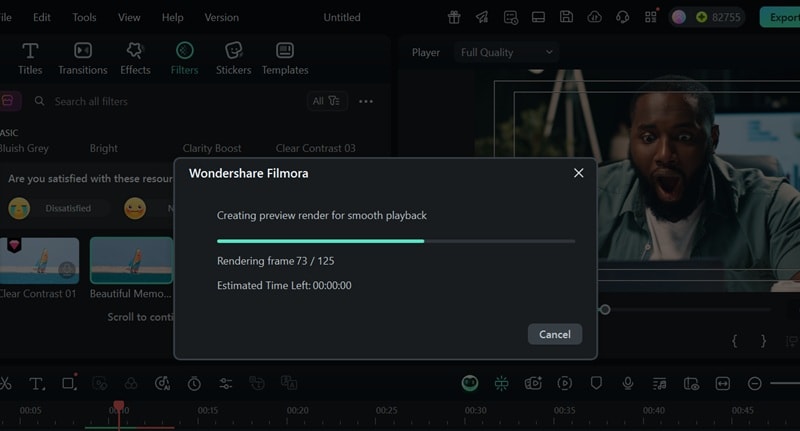Image resolution: width=800 pixels, height=431 pixels.
Task: Click the Export button
Action: click(x=781, y=17)
